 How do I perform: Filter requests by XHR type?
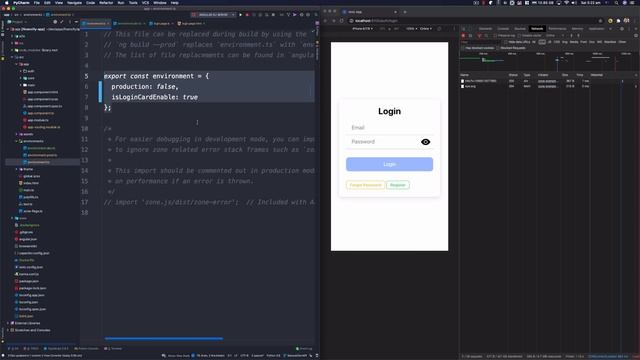tap(542, 42)
